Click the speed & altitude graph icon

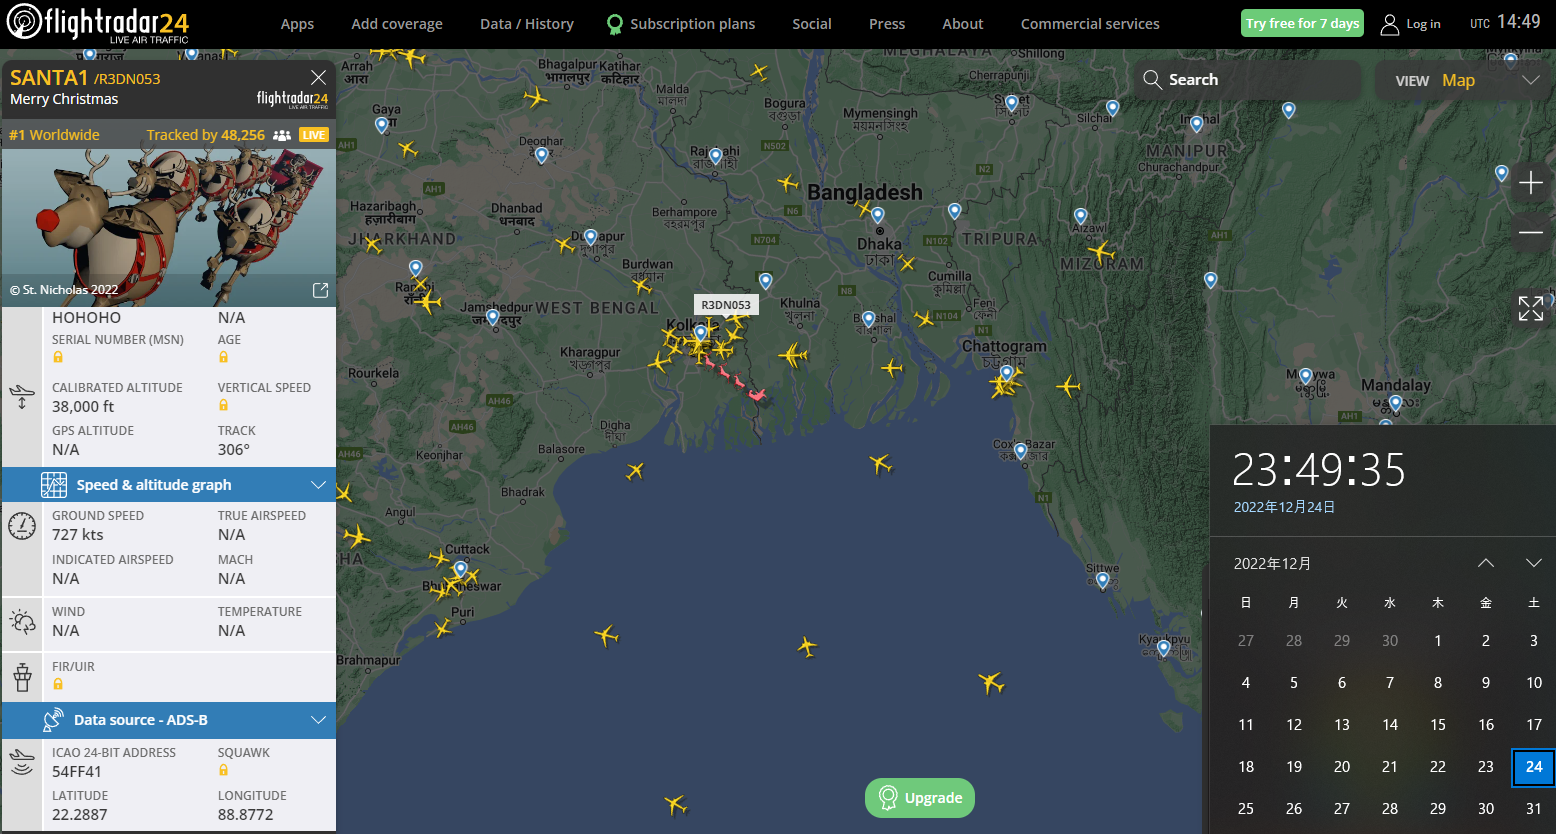(x=53, y=485)
